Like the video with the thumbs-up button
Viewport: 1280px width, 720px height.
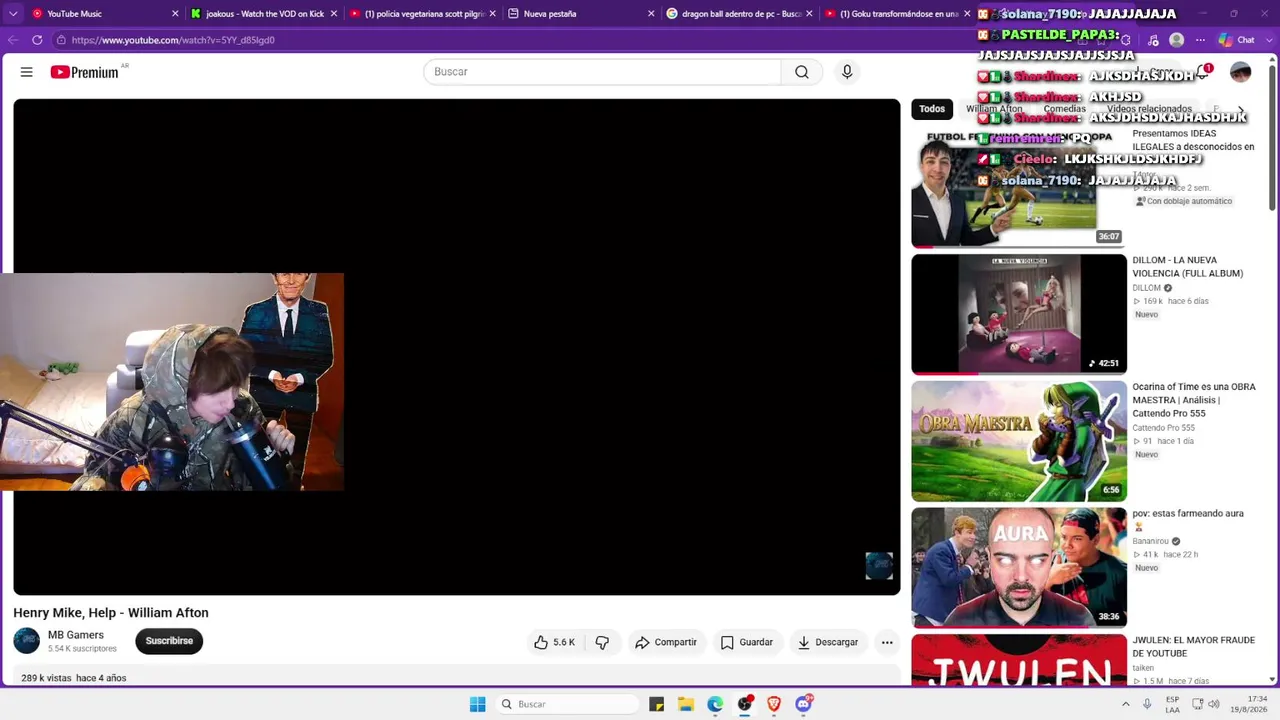coord(555,642)
